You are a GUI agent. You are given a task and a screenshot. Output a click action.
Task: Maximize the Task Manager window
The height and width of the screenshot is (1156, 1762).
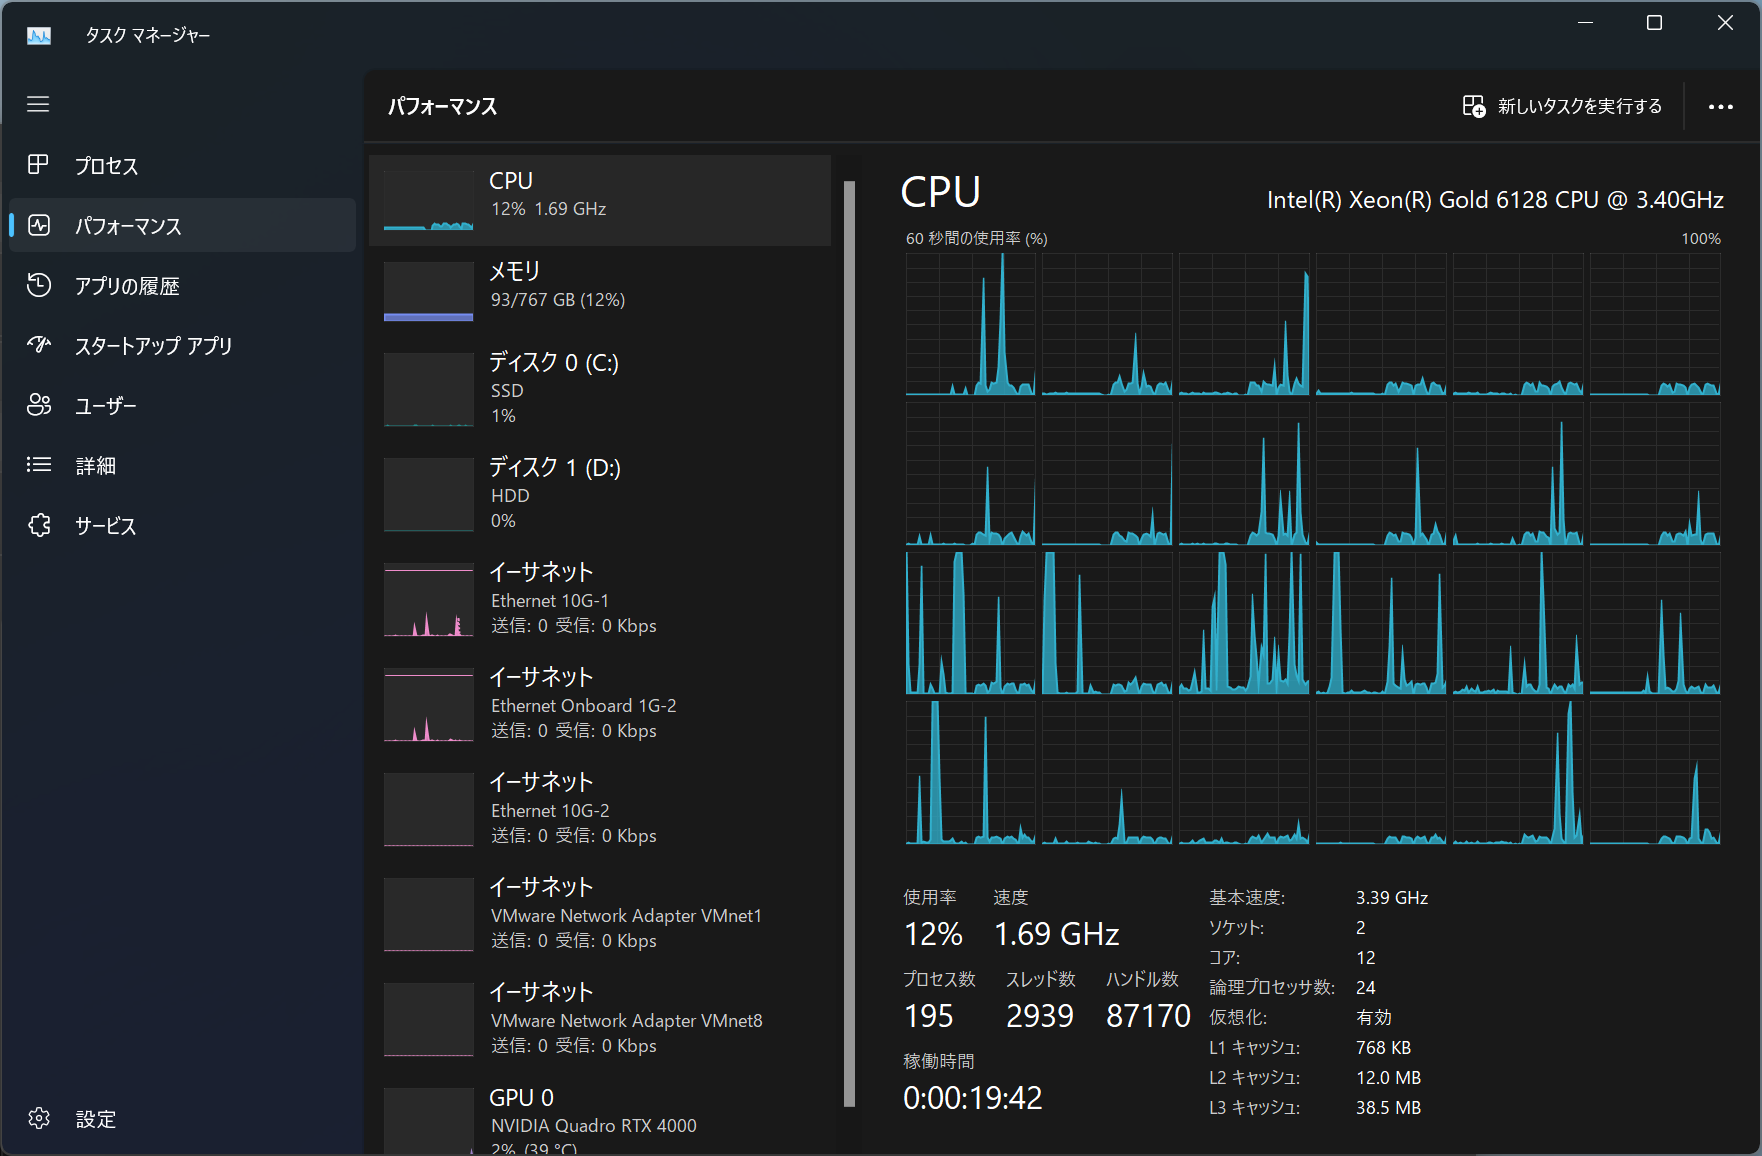pos(1654,23)
